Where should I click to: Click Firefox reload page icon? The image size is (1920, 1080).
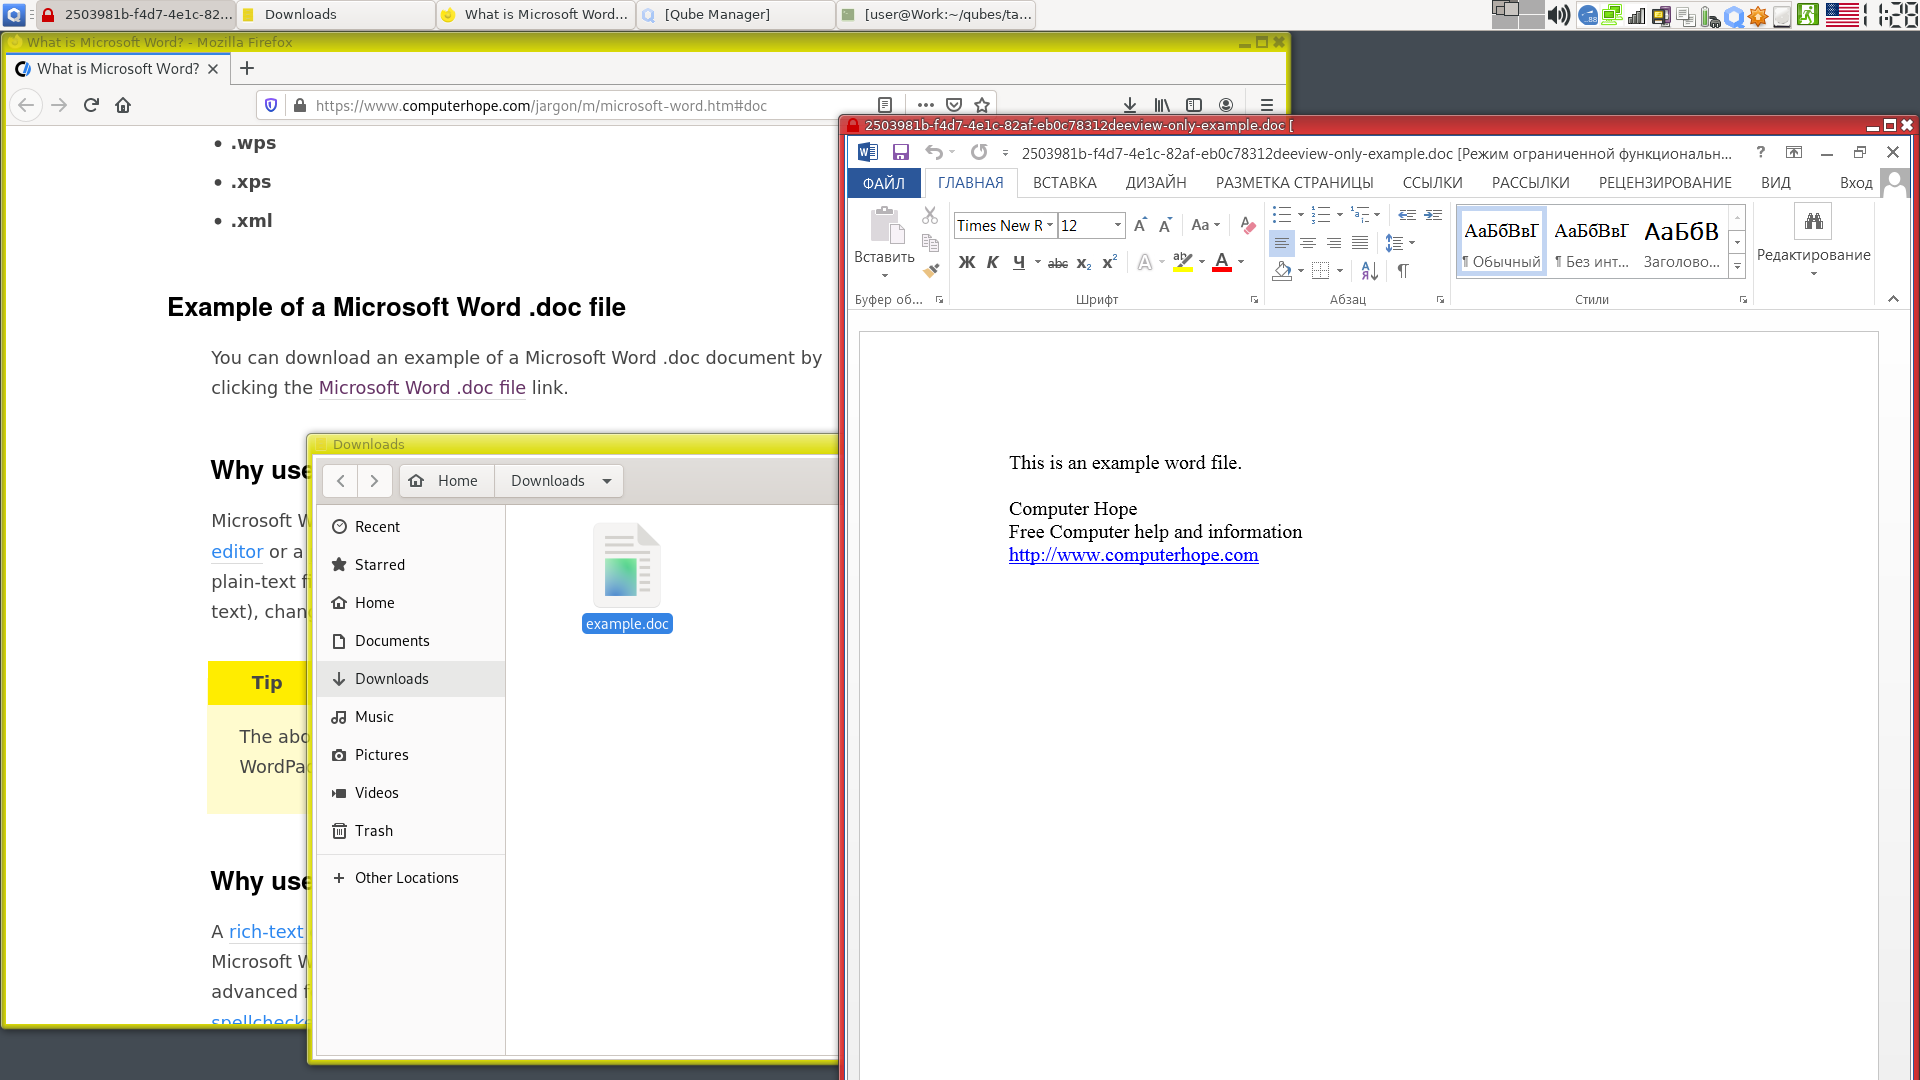click(x=91, y=105)
